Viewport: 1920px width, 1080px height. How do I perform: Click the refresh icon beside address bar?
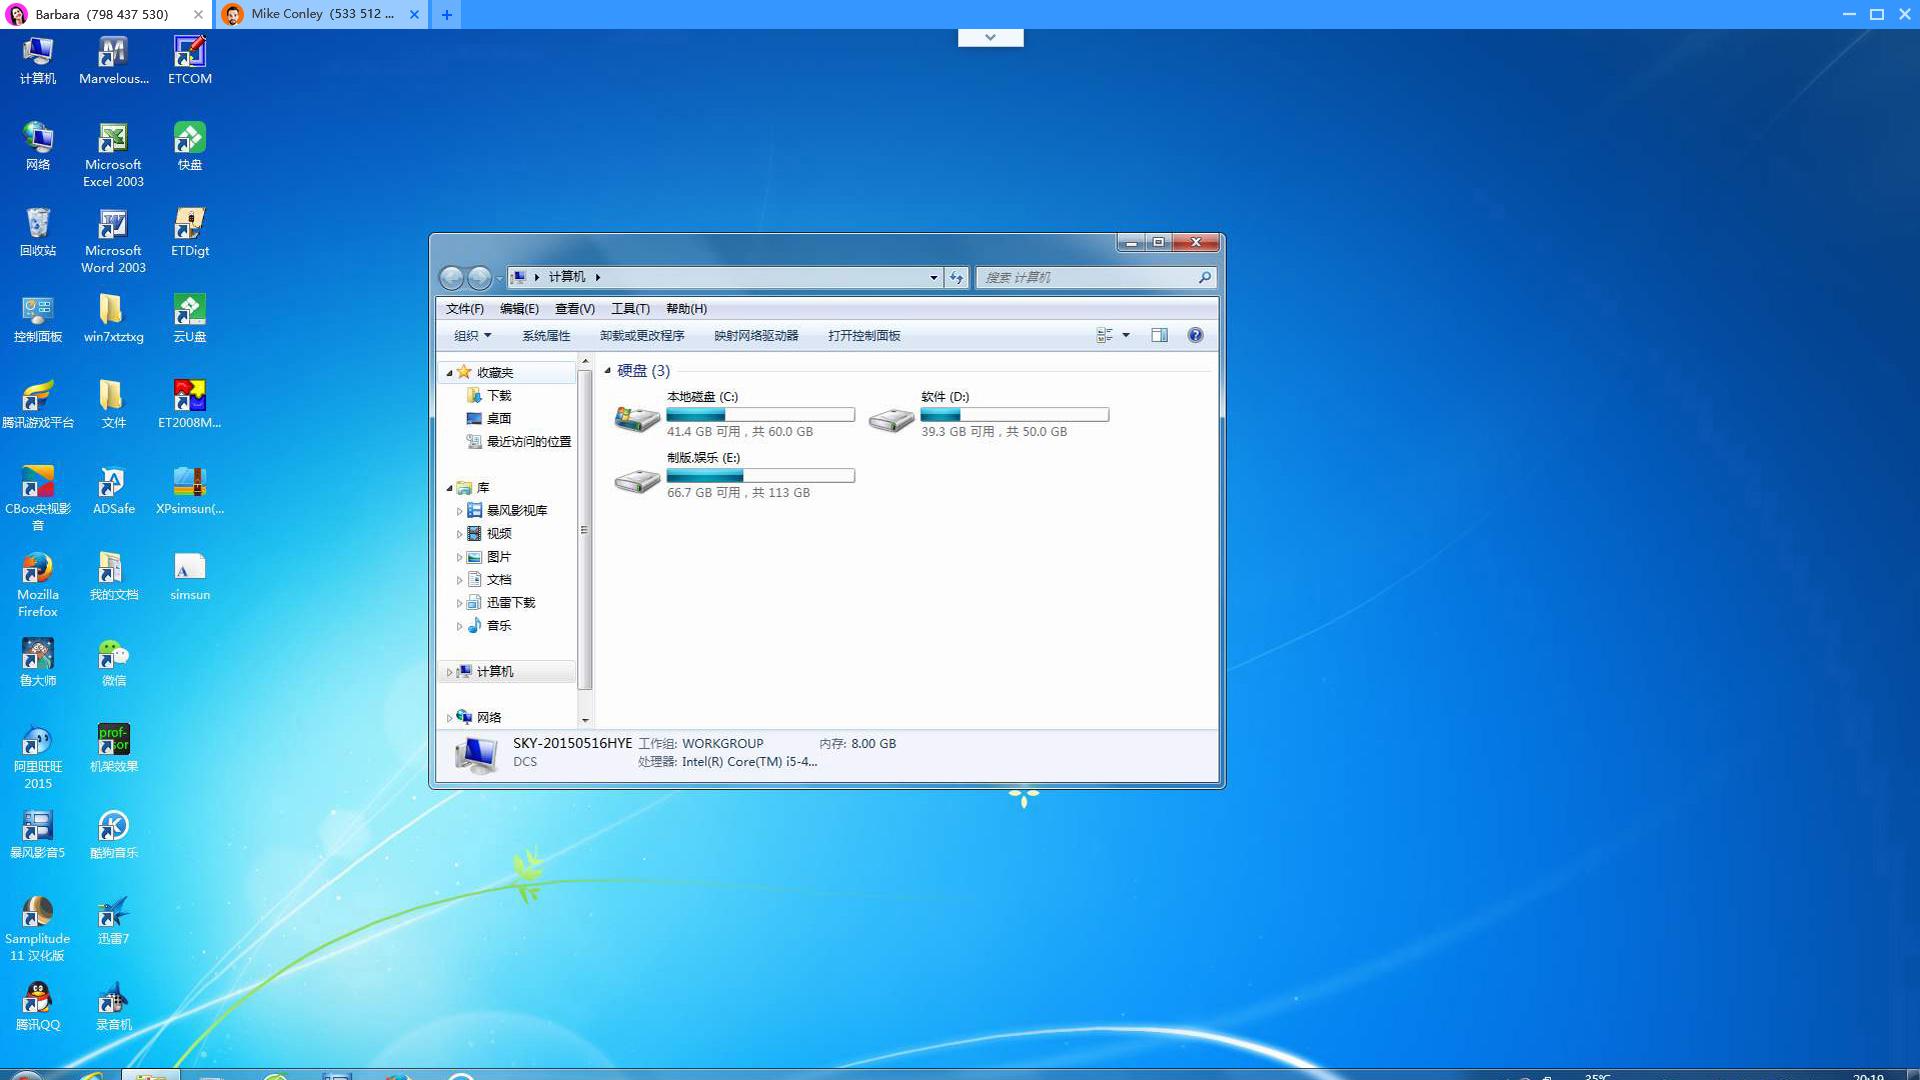tap(956, 277)
